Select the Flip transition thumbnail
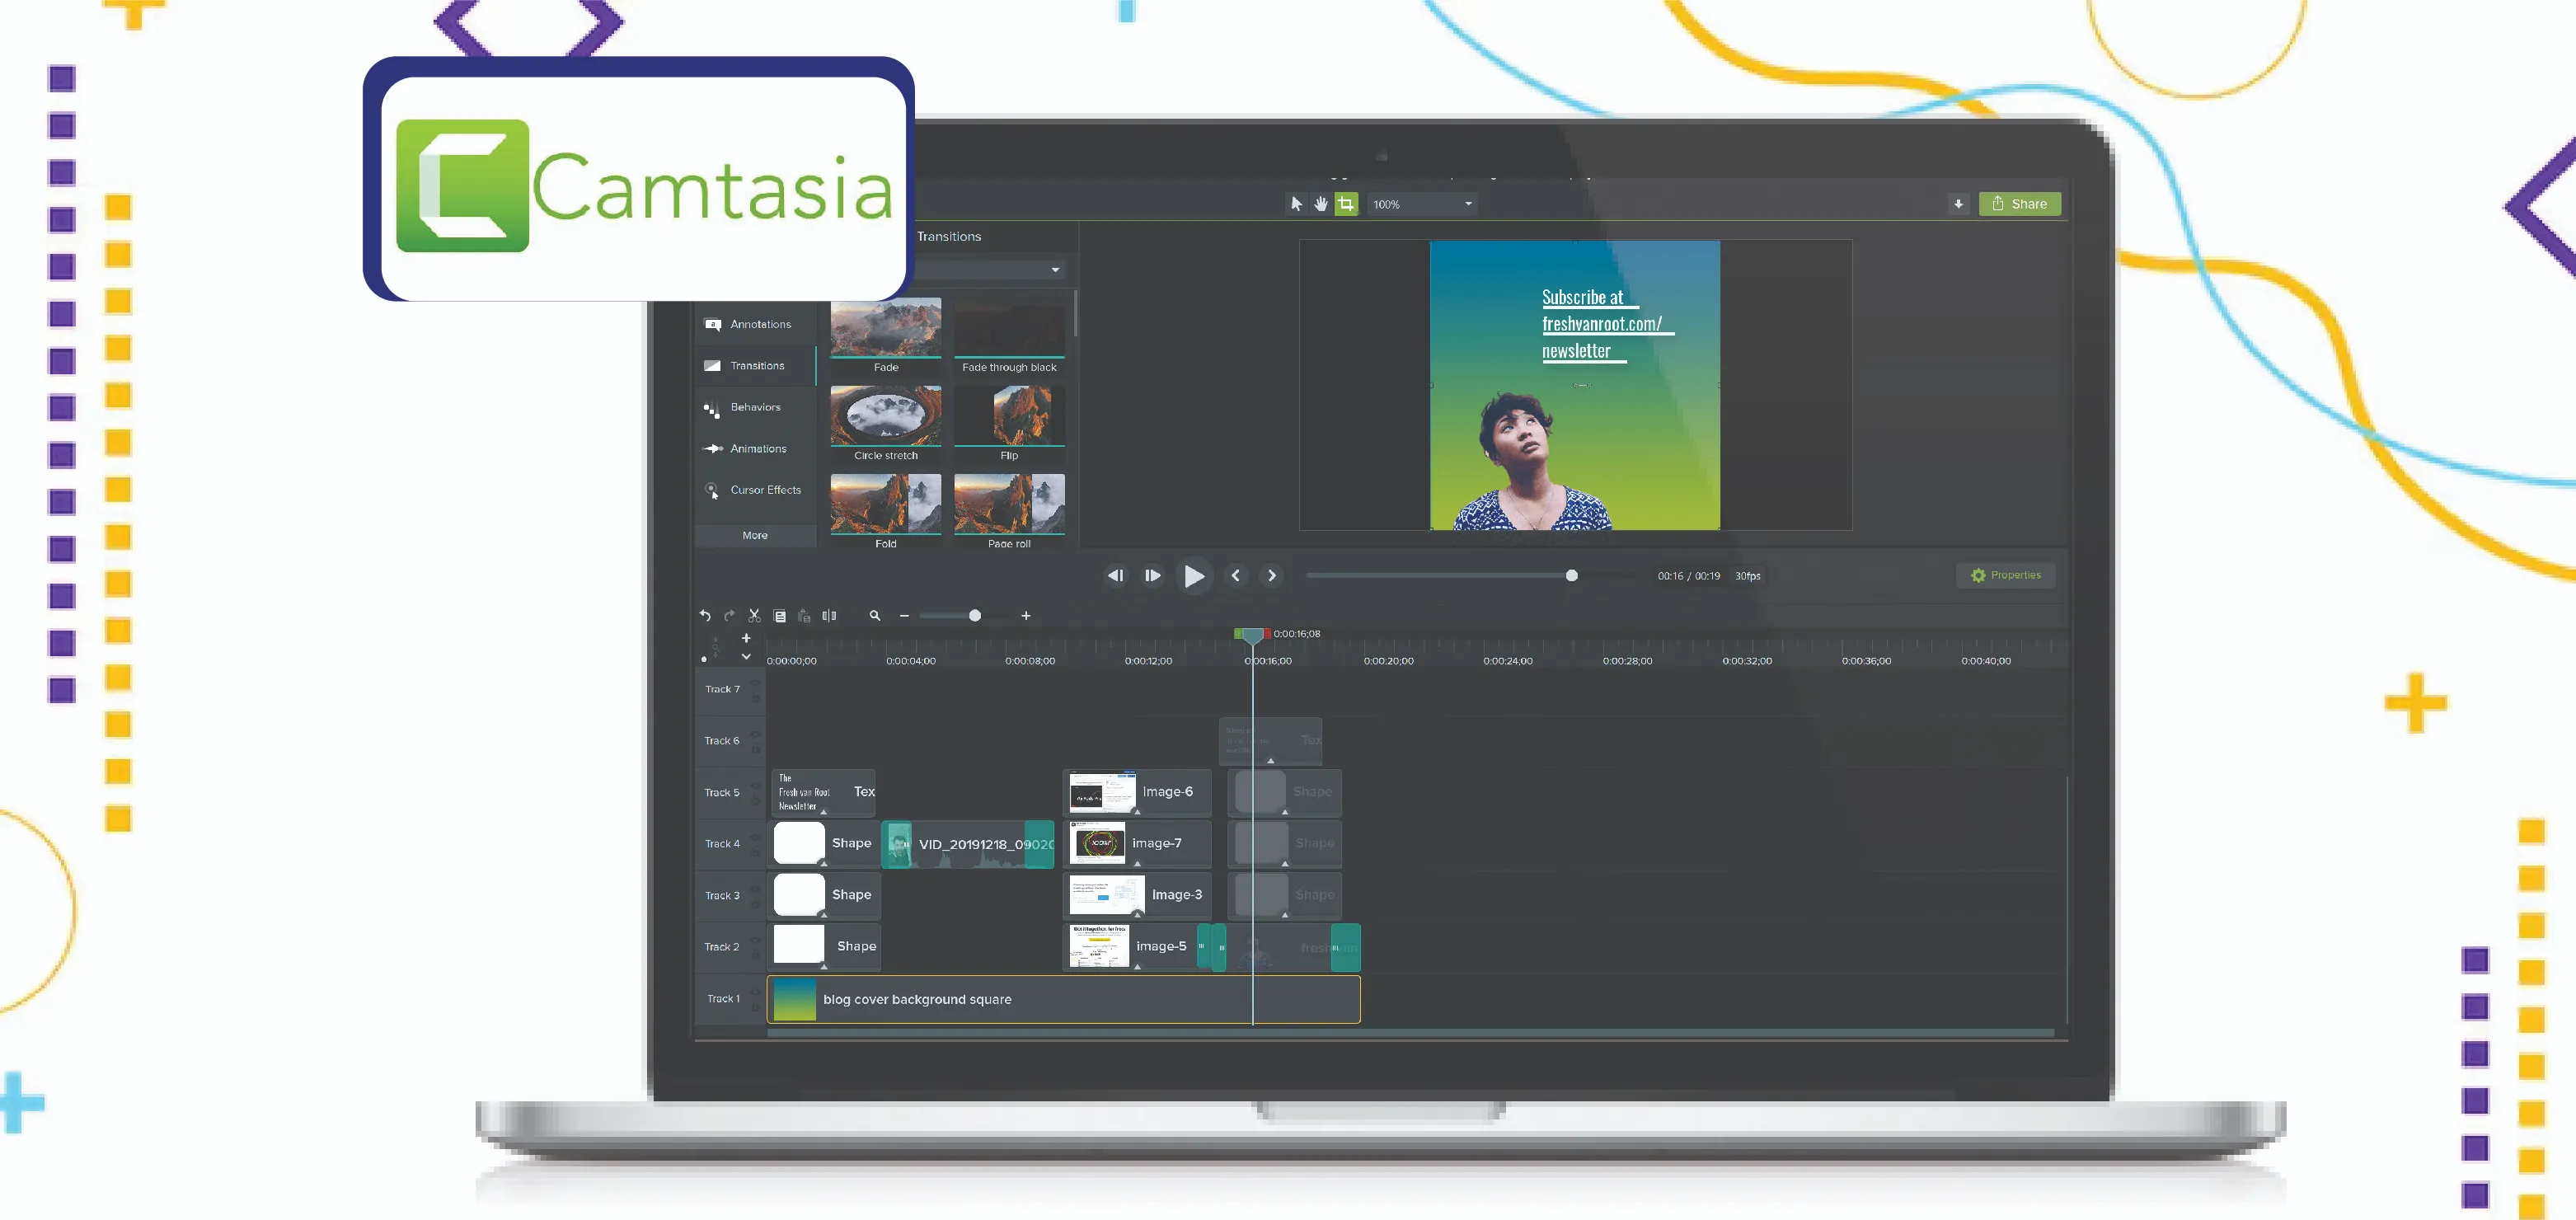Screen dimensions: 2576x1220 pos(1009,416)
